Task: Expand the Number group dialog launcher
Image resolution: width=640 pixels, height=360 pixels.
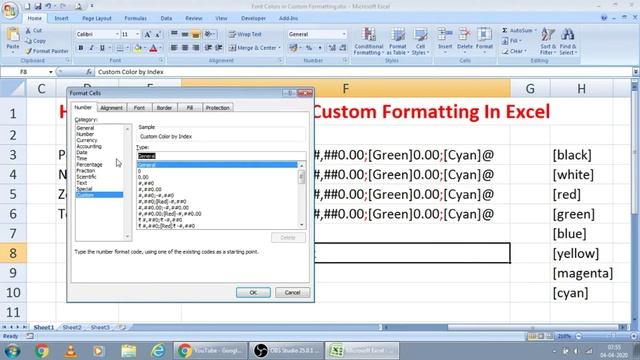Action: (345, 60)
